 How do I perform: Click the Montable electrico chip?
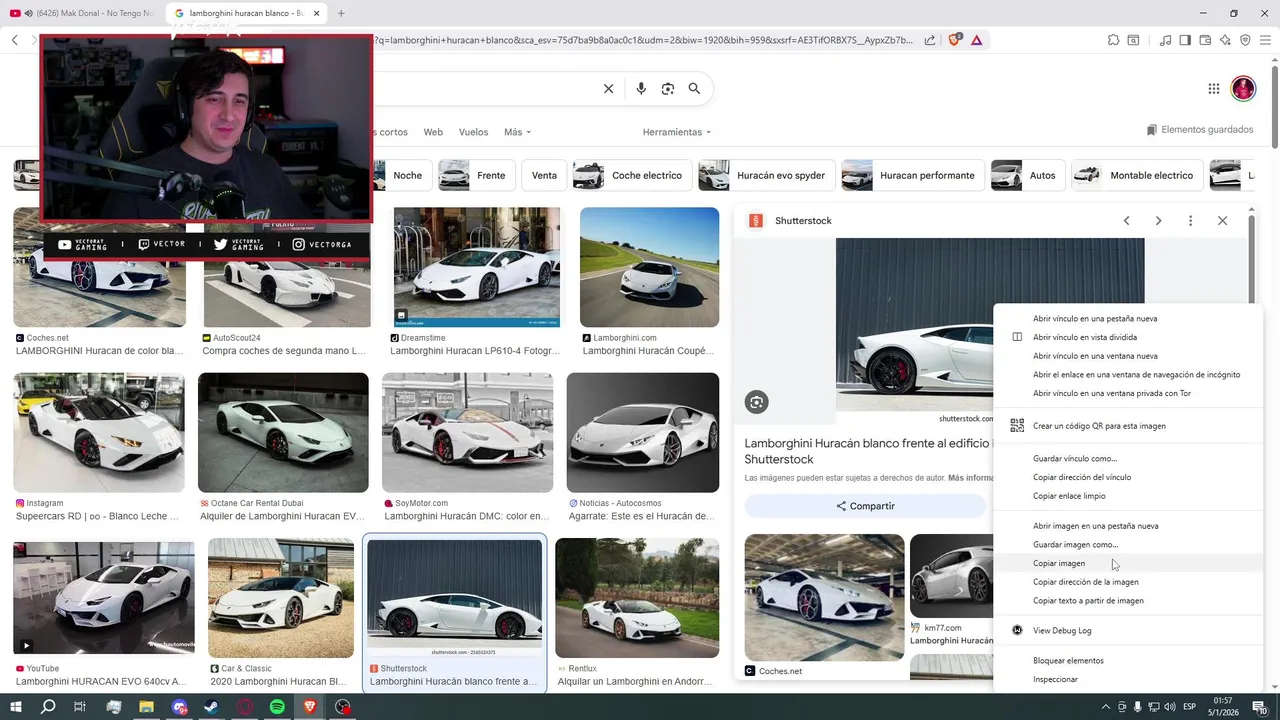click(x=1136, y=175)
